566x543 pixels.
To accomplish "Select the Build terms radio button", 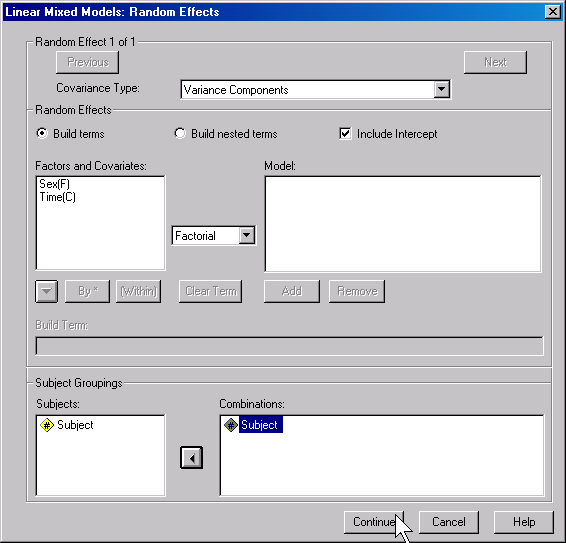I will (x=42, y=133).
